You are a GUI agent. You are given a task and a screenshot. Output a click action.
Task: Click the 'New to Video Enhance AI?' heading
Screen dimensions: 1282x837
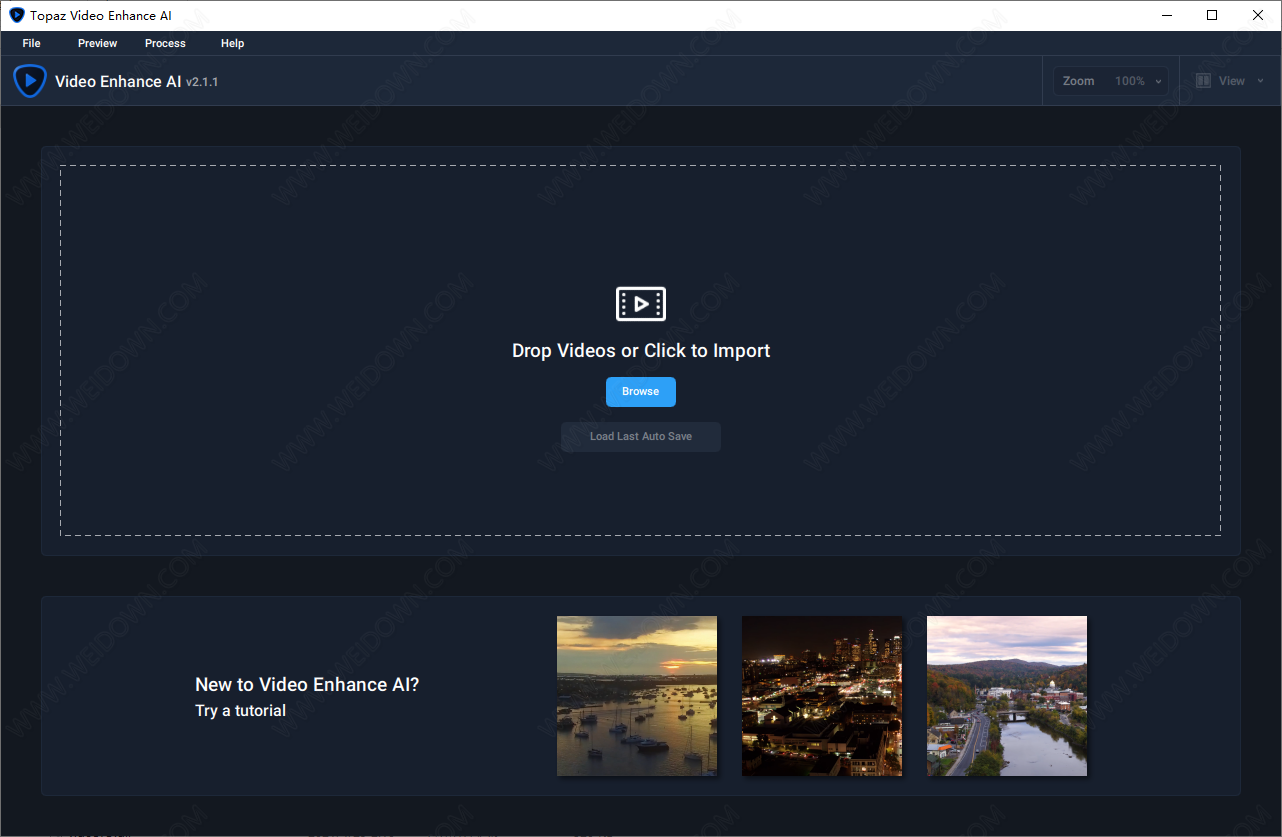click(x=307, y=685)
